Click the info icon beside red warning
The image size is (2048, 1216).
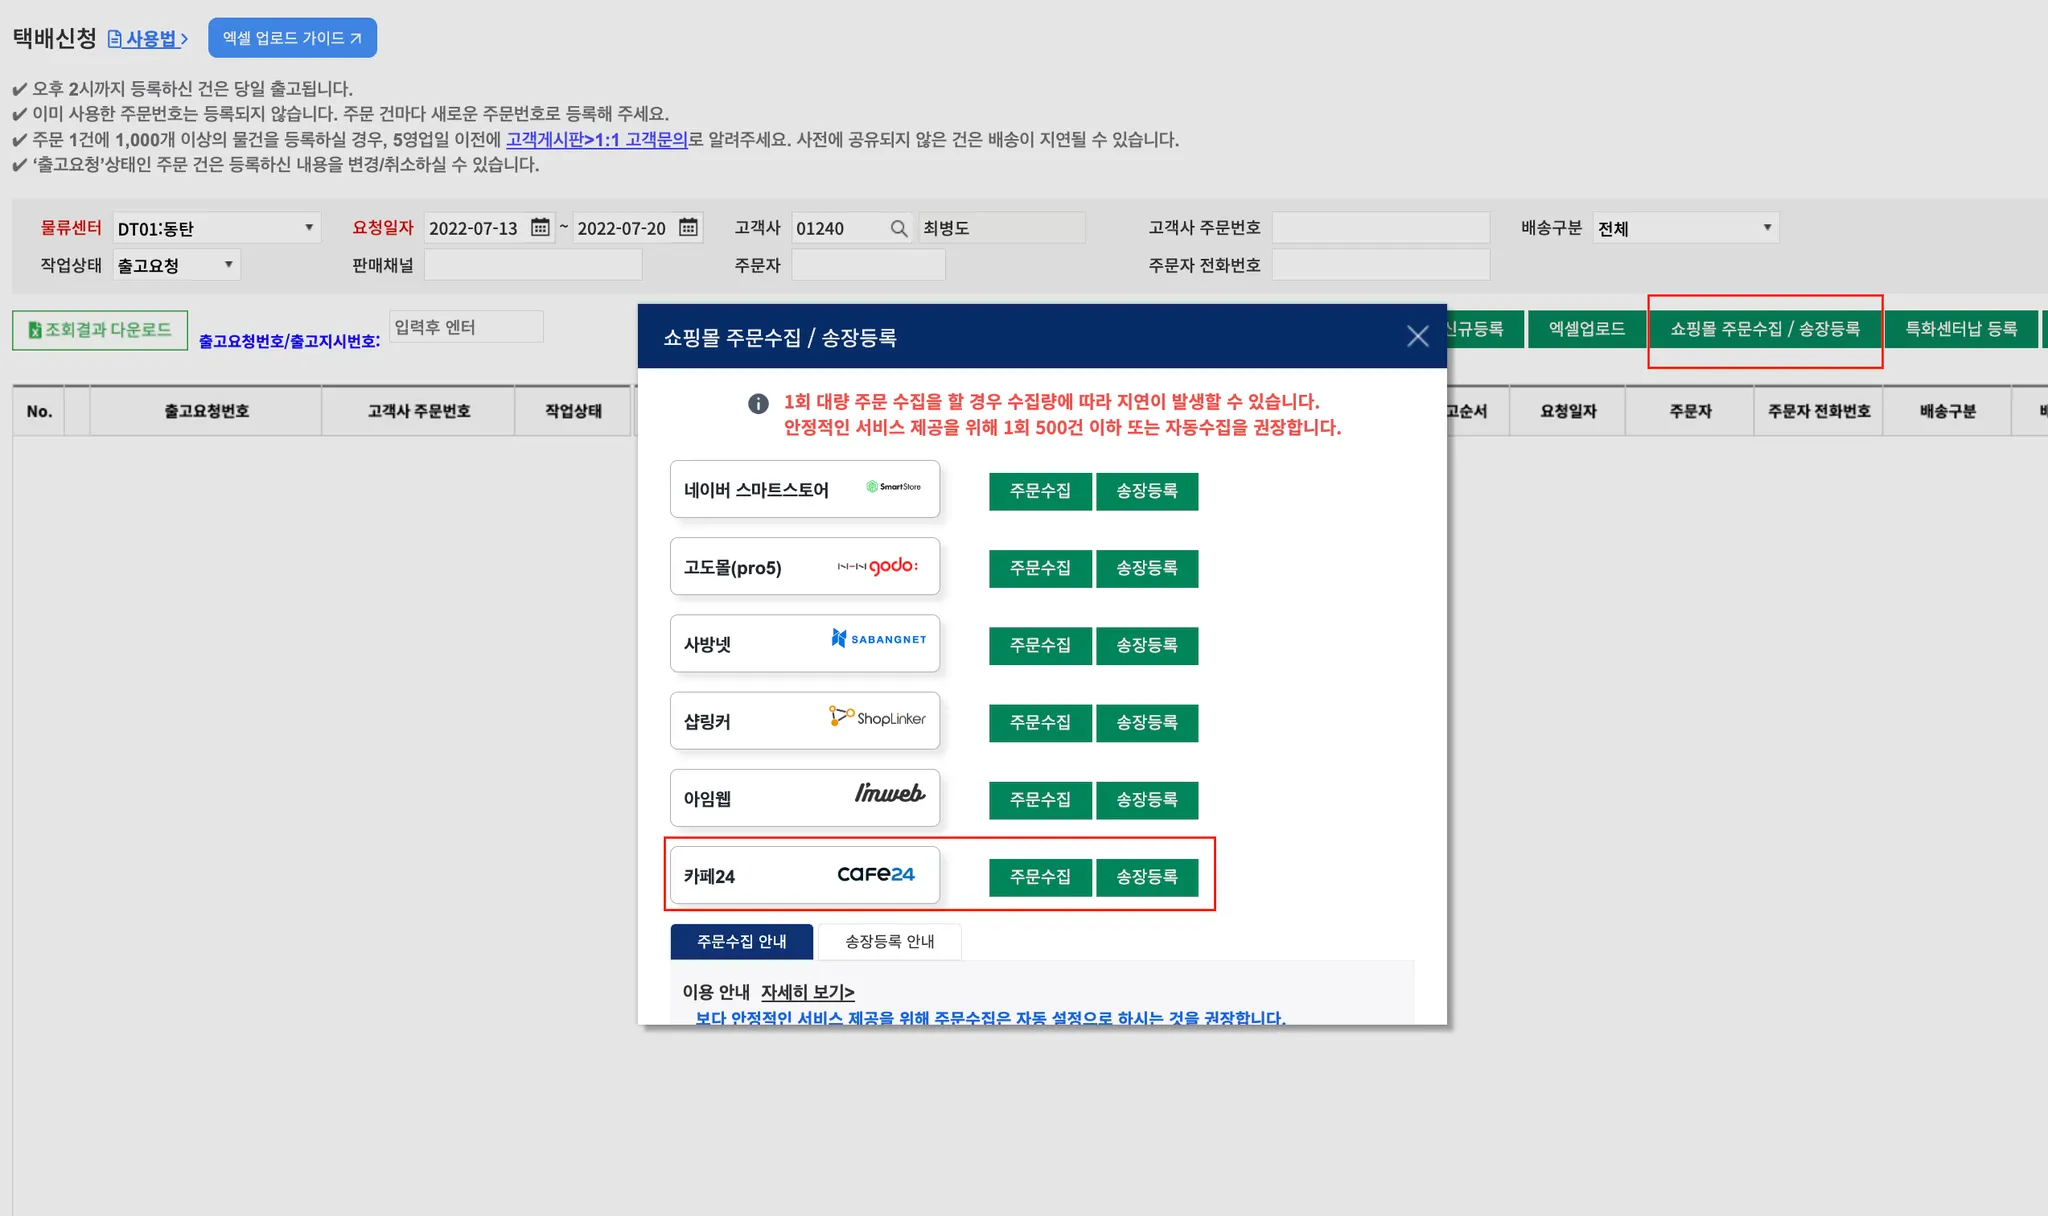pyautogui.click(x=758, y=403)
